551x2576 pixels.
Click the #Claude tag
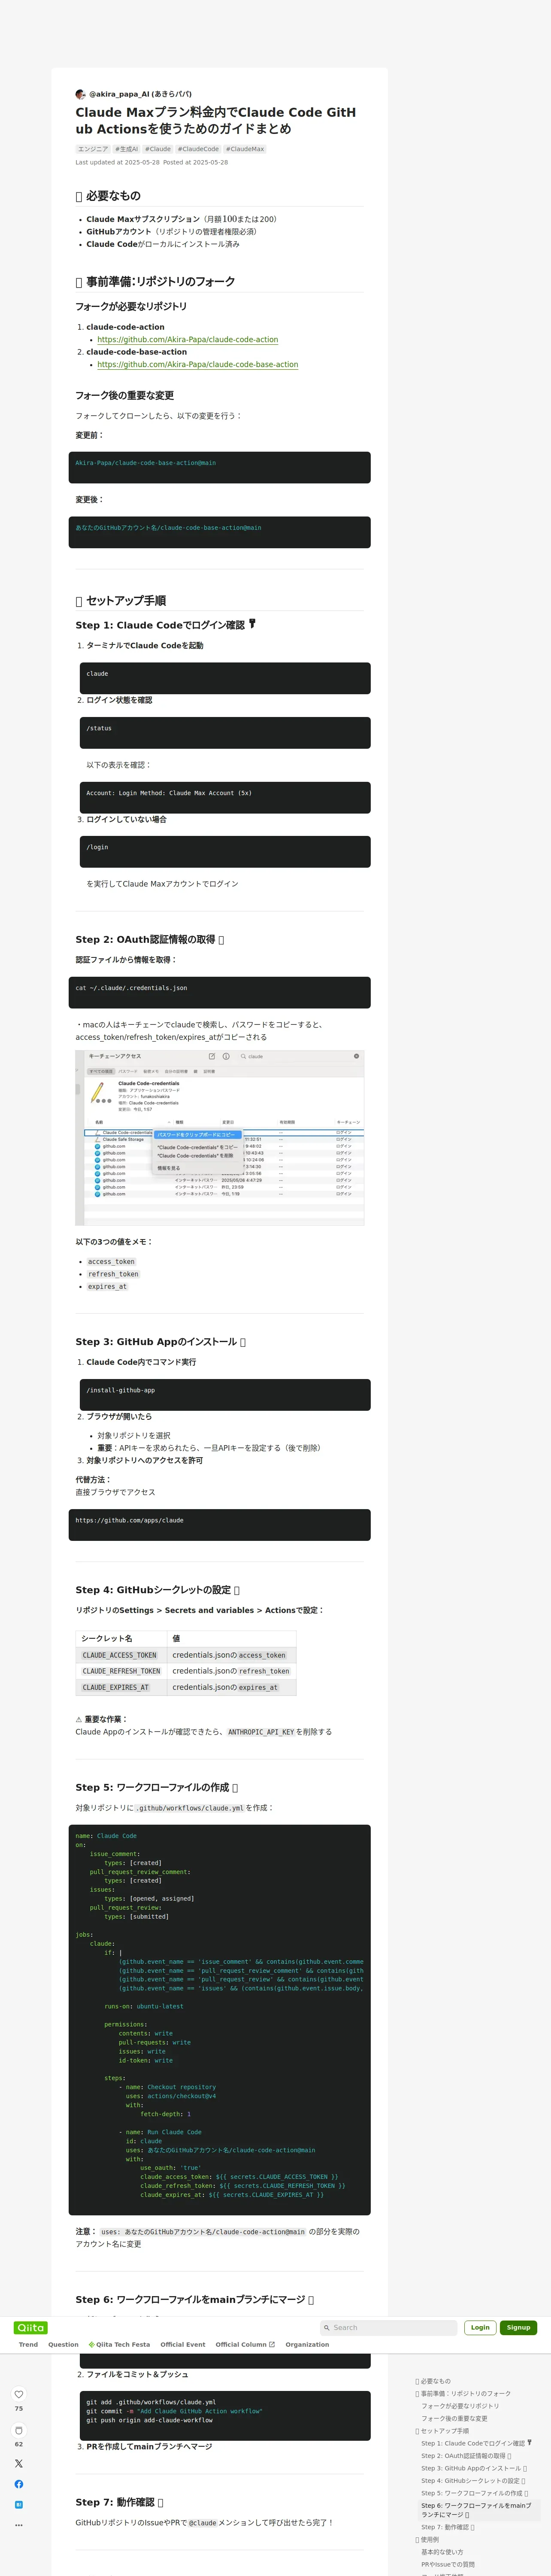click(158, 149)
